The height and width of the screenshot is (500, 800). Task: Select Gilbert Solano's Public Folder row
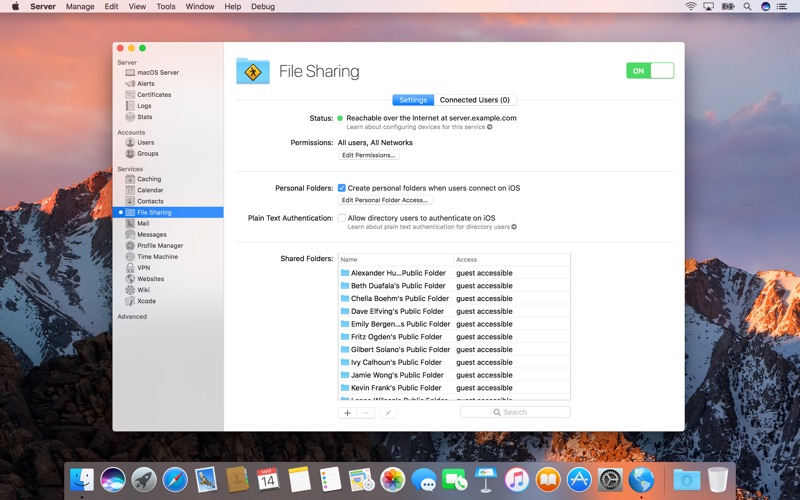[x=454, y=349]
